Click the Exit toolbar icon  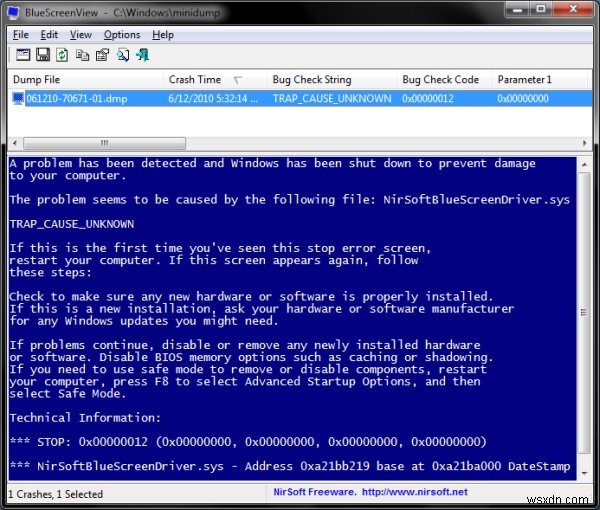(142, 55)
